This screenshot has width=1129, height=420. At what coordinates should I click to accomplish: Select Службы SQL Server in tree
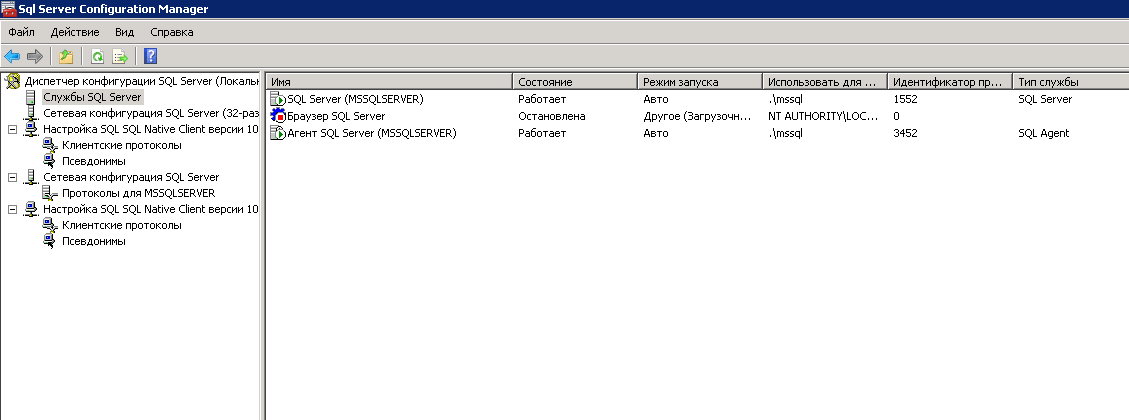pos(92,97)
